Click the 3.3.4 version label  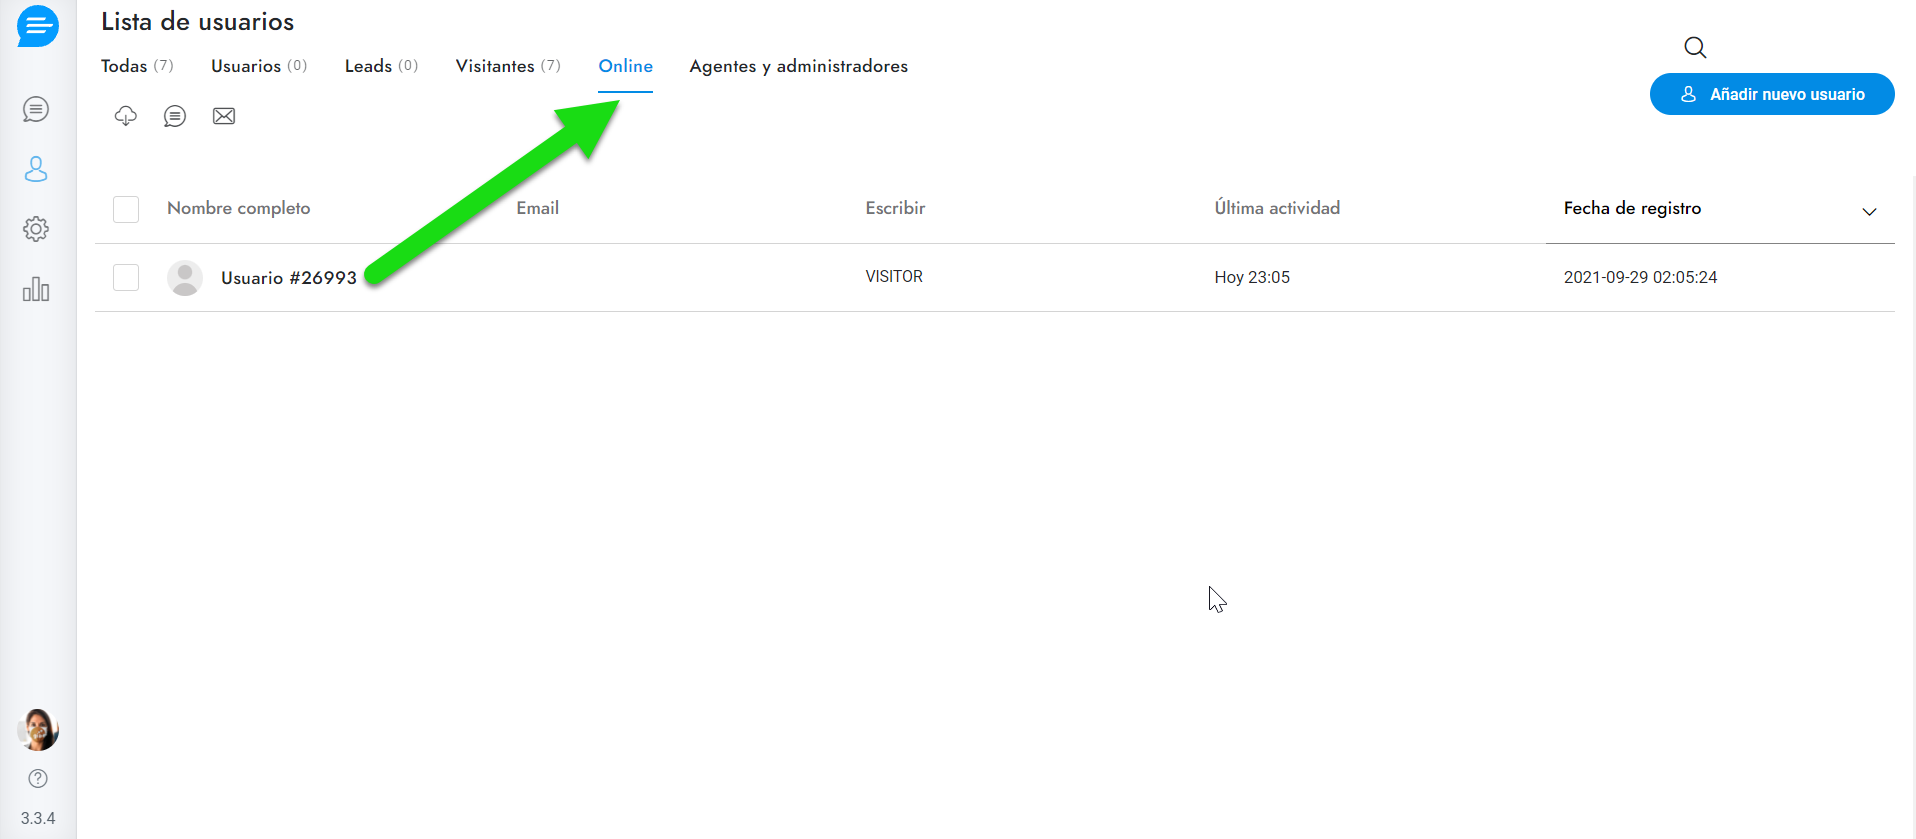(38, 818)
